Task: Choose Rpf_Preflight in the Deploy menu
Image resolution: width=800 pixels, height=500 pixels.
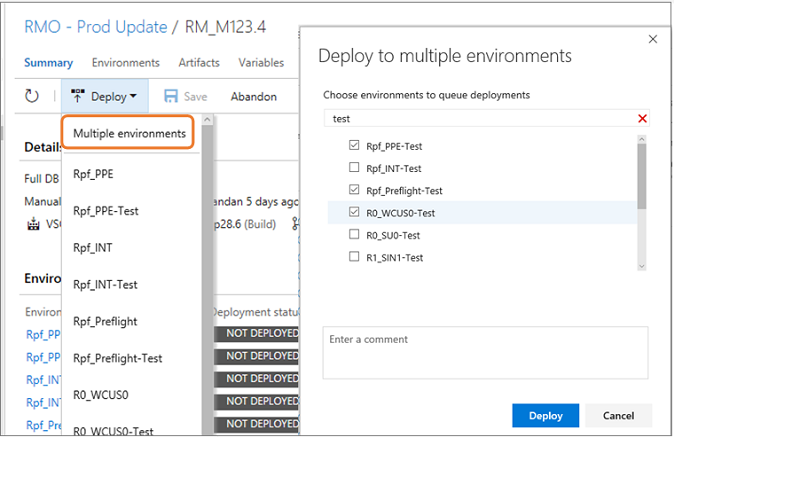Action: click(x=105, y=321)
